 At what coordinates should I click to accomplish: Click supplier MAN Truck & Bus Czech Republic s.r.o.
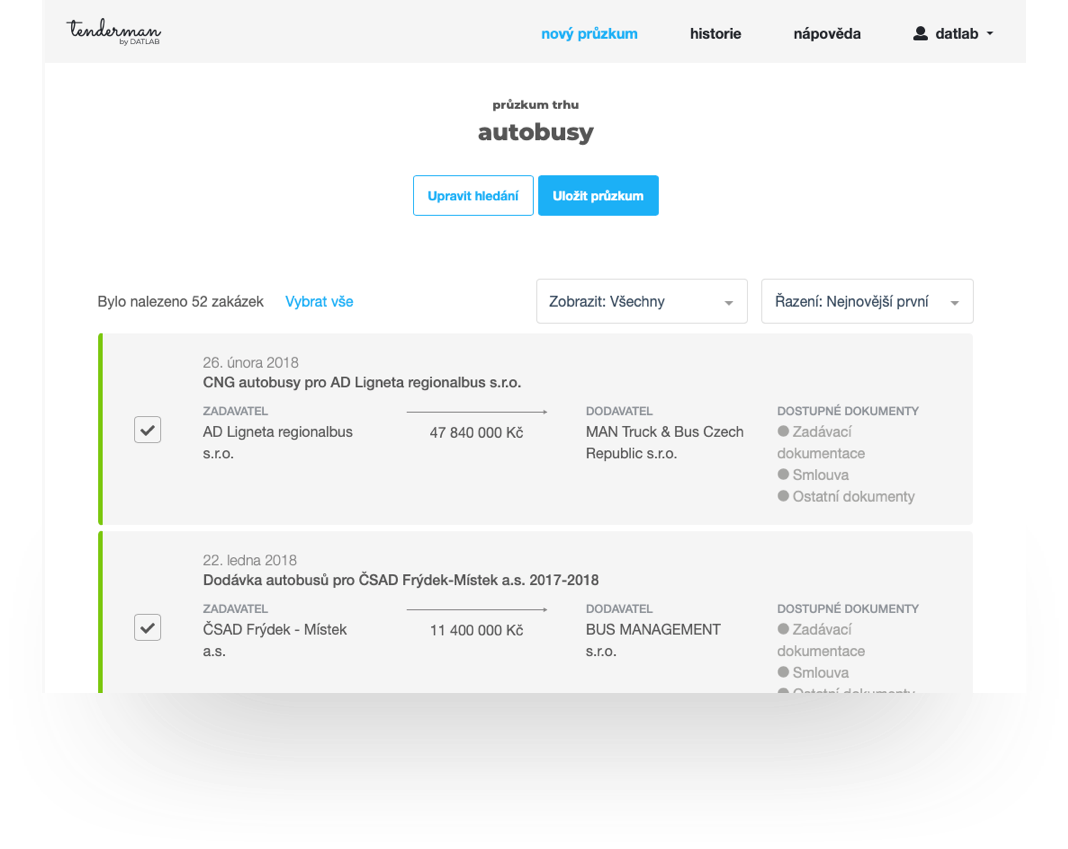click(x=665, y=442)
